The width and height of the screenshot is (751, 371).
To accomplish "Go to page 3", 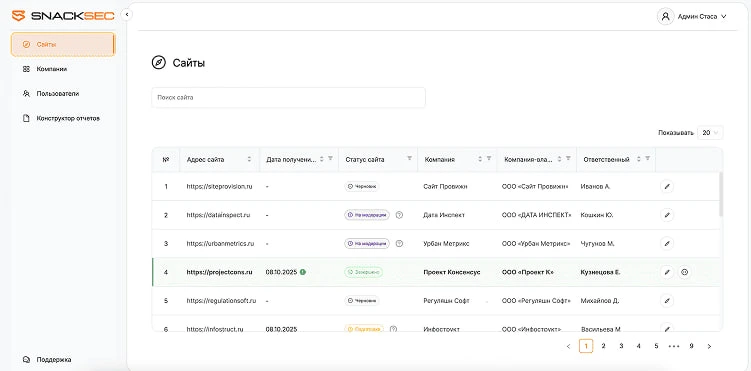I will 621,346.
